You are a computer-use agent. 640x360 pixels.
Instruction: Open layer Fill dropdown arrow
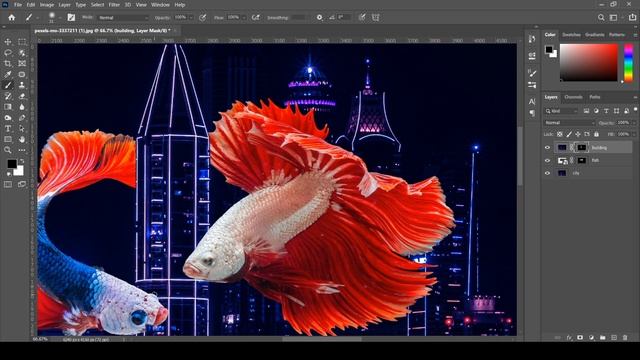[x=633, y=134]
